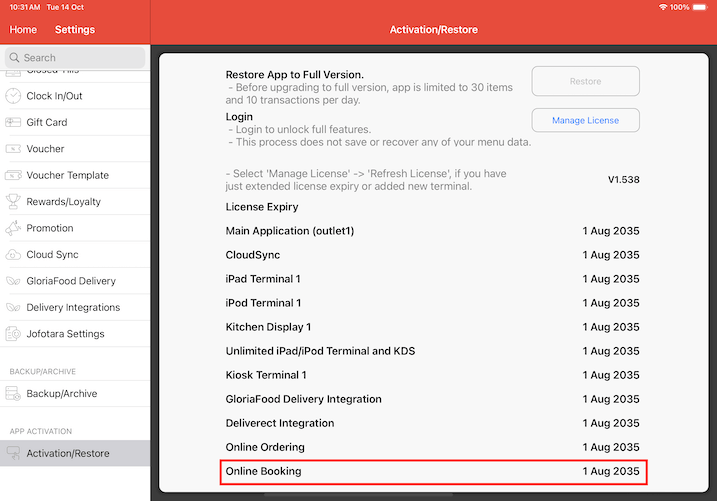
Task: Click Online Booking expiry date 1 Aug 2035
Action: 611,471
